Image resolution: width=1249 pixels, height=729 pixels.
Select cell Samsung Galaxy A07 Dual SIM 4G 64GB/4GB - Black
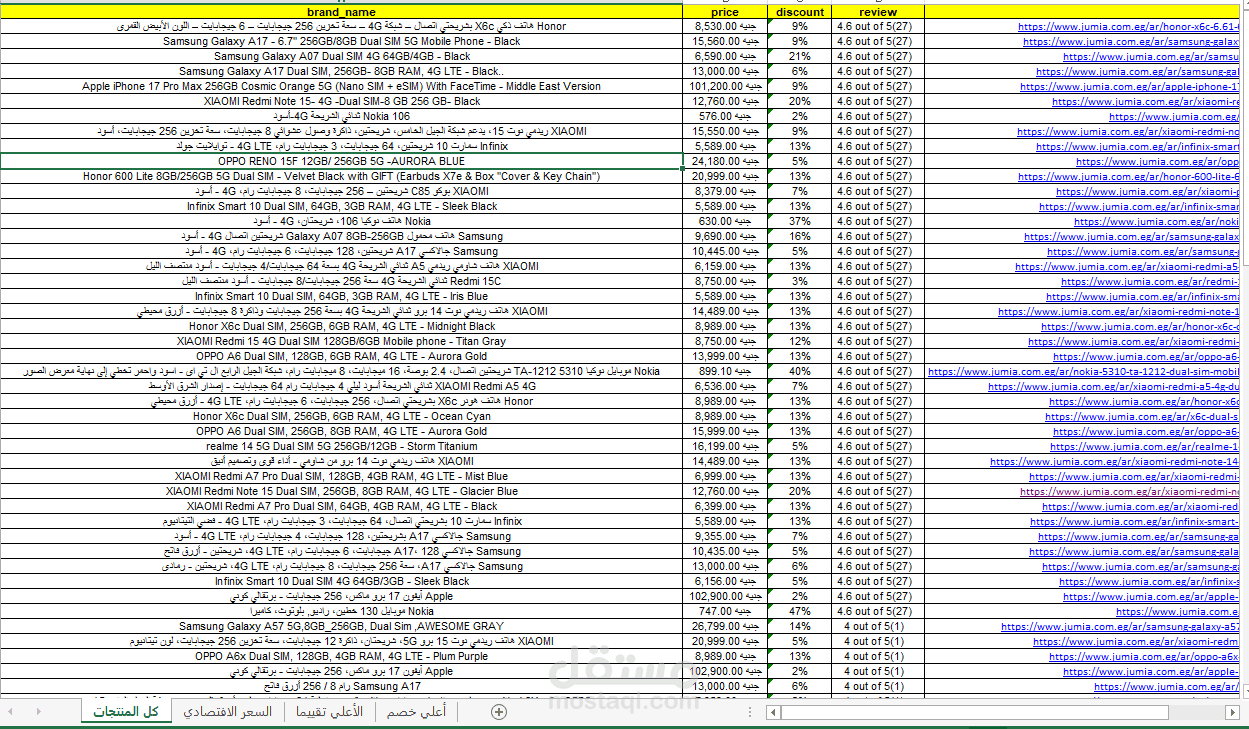[342, 57]
